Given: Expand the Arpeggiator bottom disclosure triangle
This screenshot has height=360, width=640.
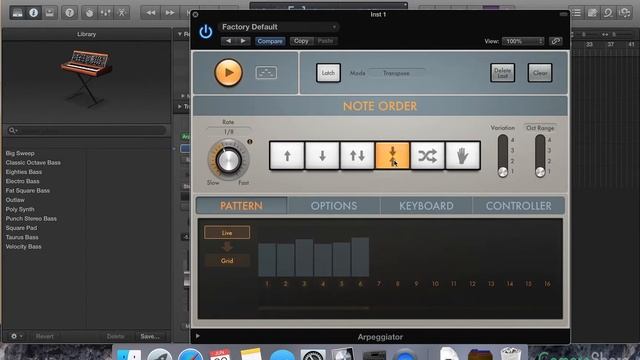Looking at the screenshot, I should point(198,336).
